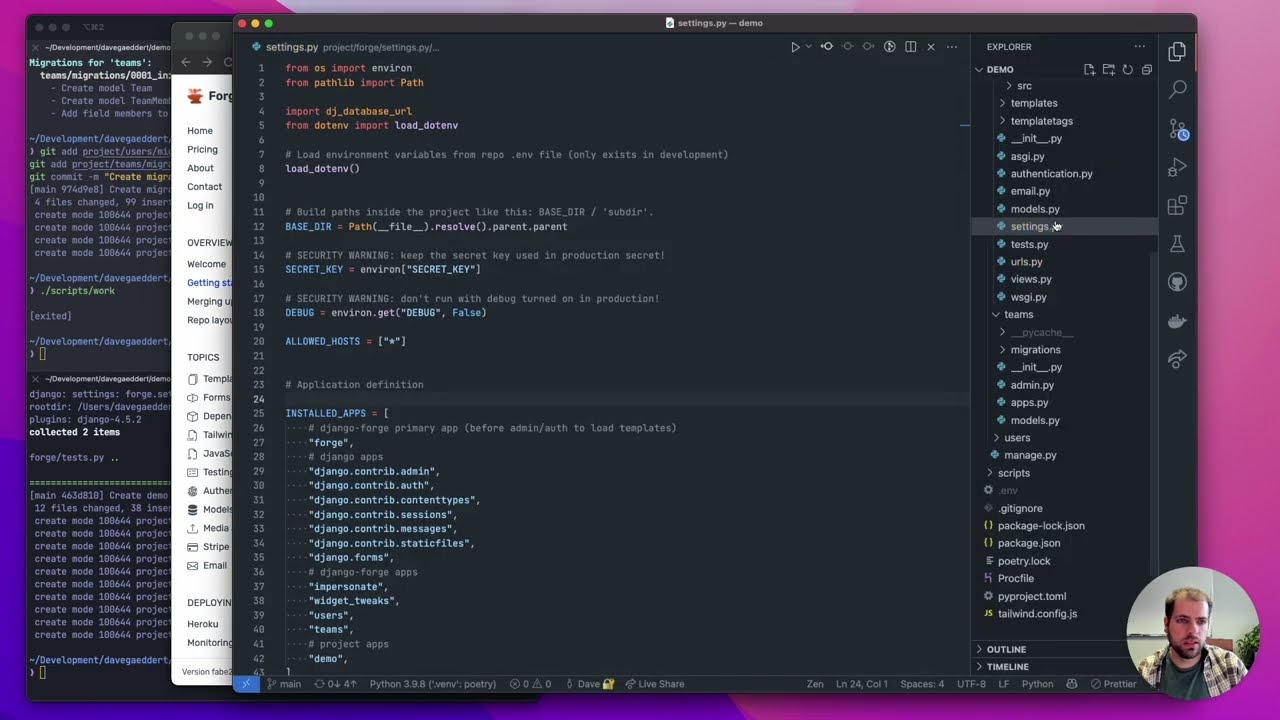The image size is (1280, 720).
Task: Open the Live Share view in activity bar
Action: pos(1177,359)
